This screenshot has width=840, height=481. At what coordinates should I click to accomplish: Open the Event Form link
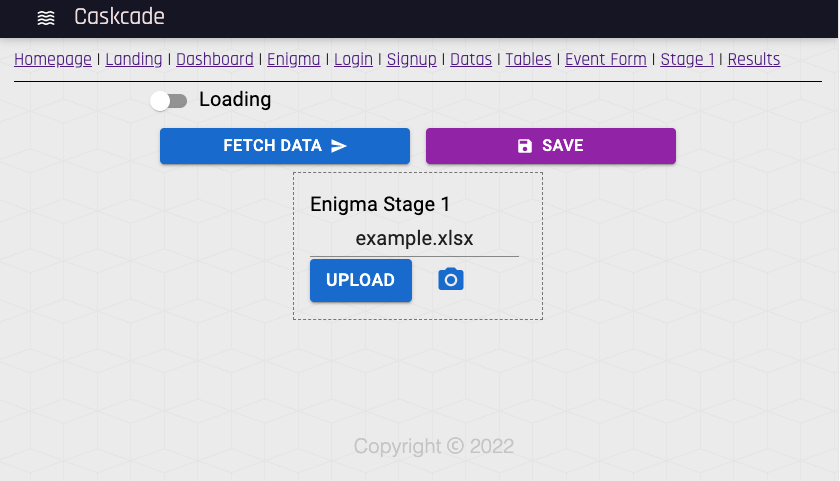[x=605, y=59]
